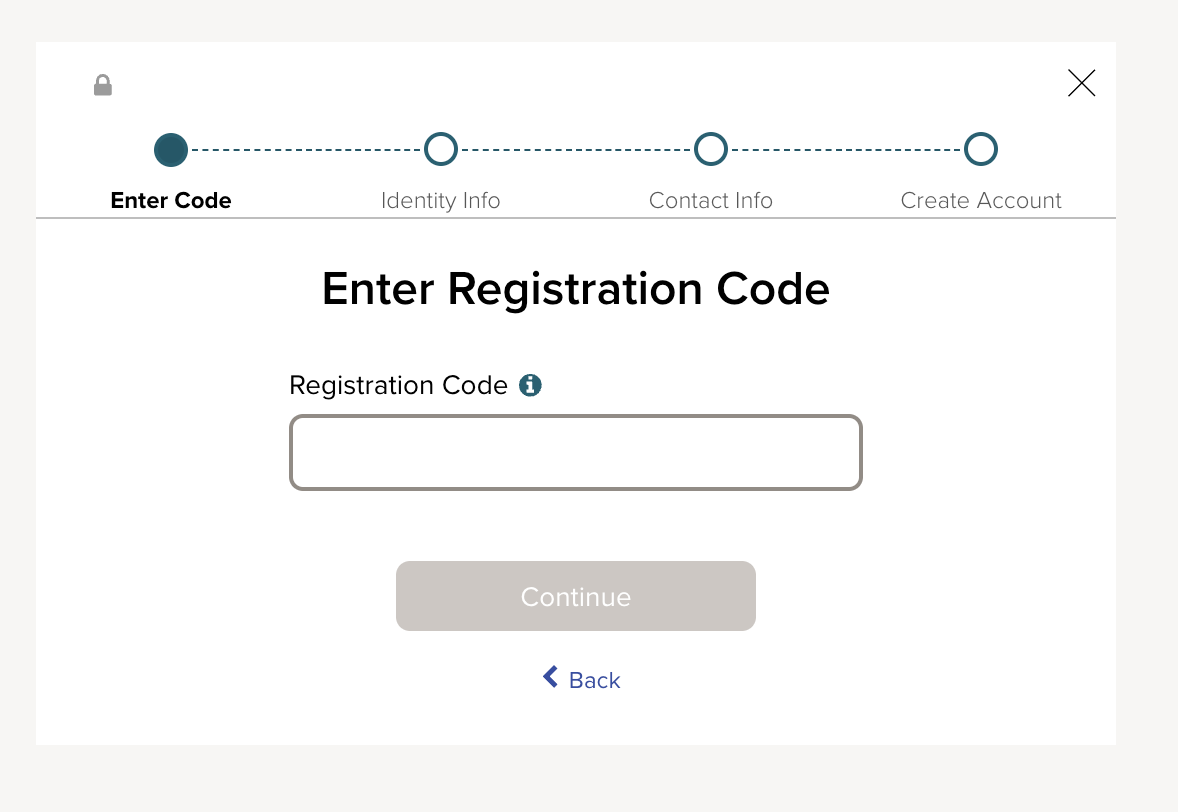Image resolution: width=1178 pixels, height=812 pixels.
Task: Focus the Registration Code text field
Action: (575, 453)
